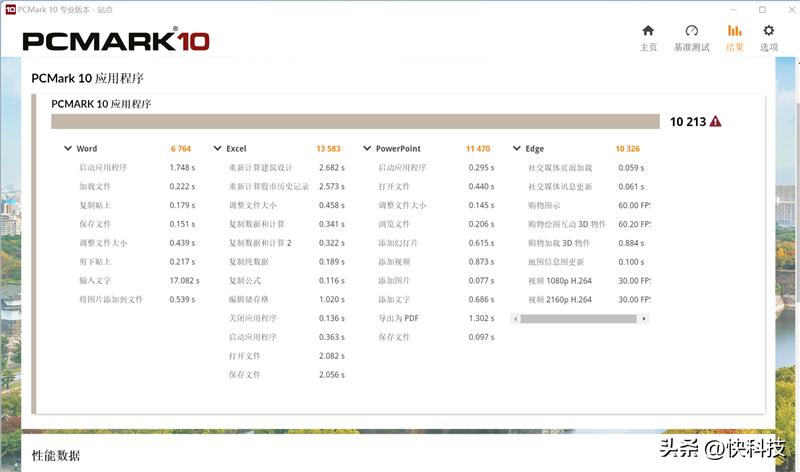The image size is (800, 472).
Task: Select the Word value 0.539 s
Action: [182, 300]
